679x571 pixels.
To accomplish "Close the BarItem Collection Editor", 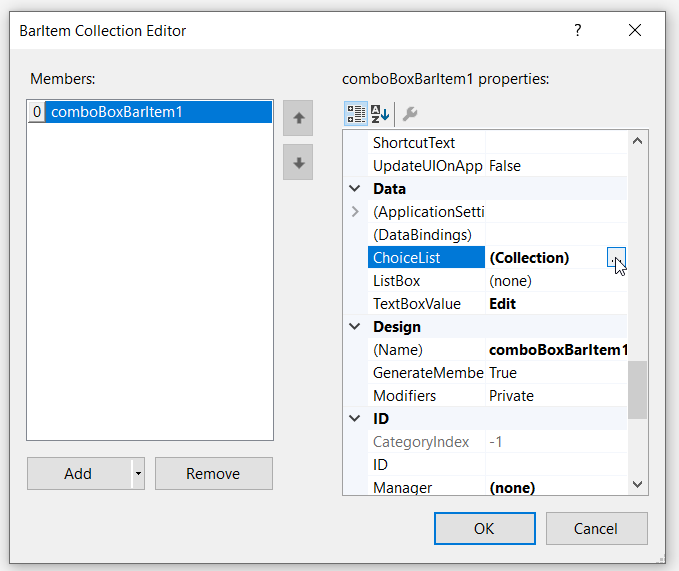I will coord(635,31).
